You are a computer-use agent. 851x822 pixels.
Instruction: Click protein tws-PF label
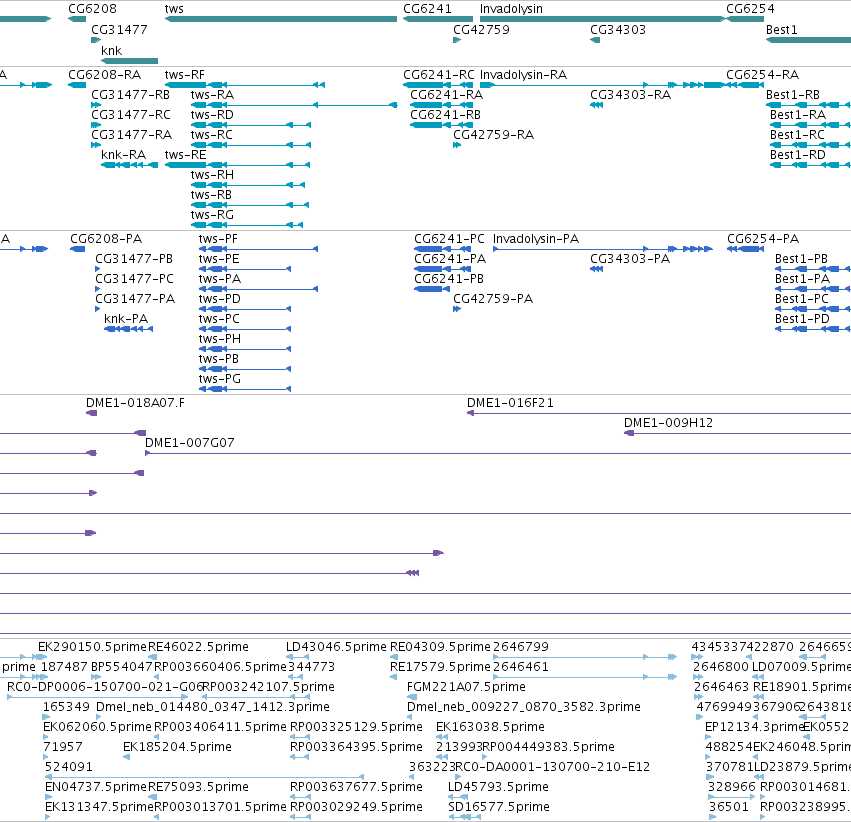point(218,239)
